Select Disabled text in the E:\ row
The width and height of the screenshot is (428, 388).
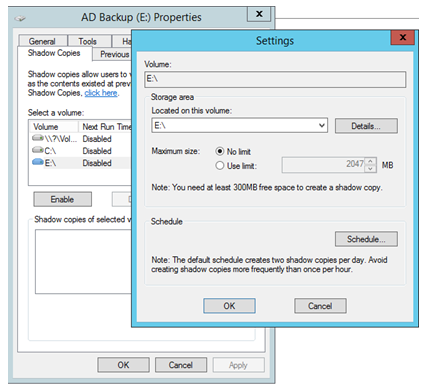[97, 163]
